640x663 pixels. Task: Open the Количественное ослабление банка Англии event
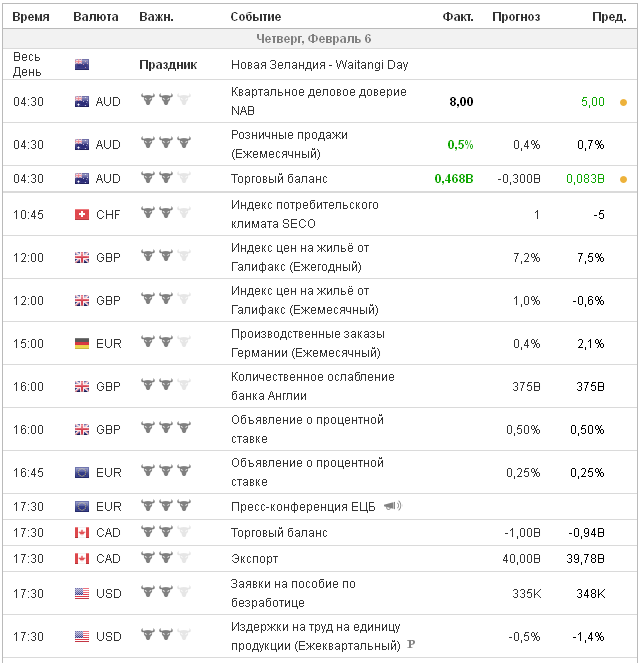(312, 386)
